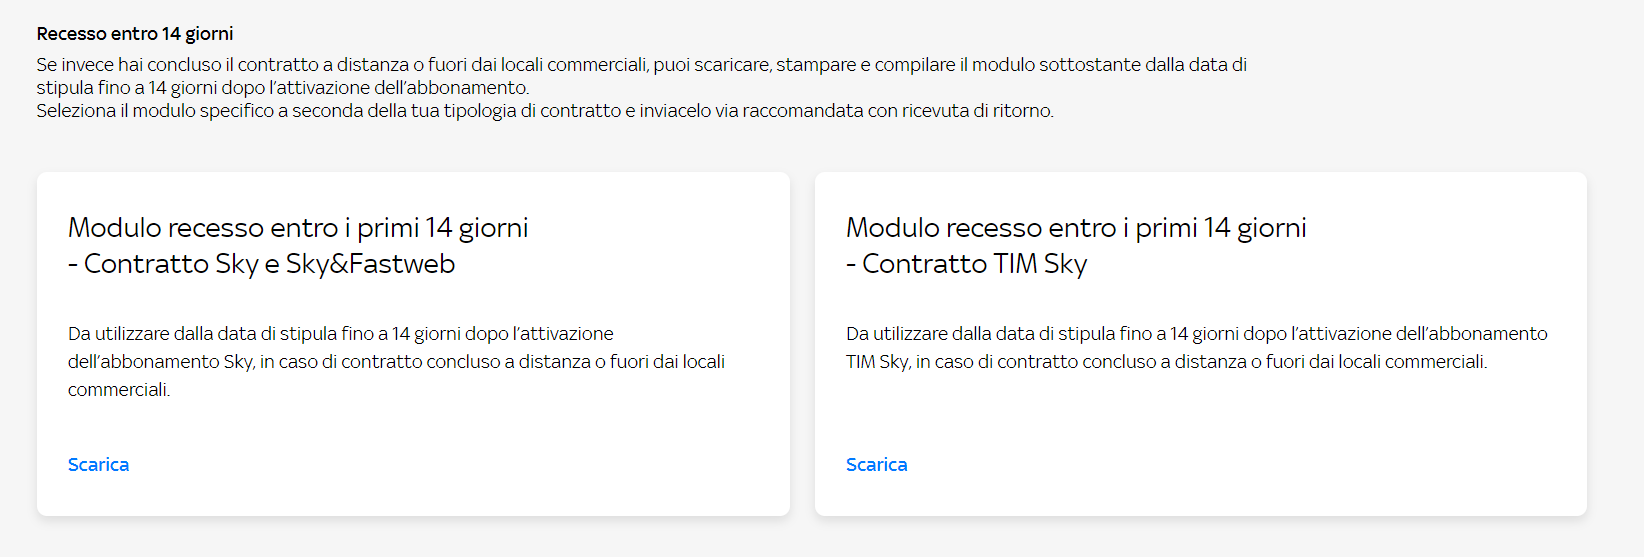Click "fuori dai locali commerciali" in the TIM Sky card

pos(1376,361)
